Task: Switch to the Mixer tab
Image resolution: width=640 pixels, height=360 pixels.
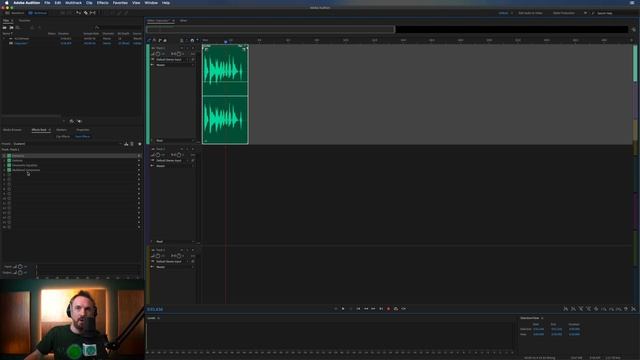Action: tap(183, 20)
